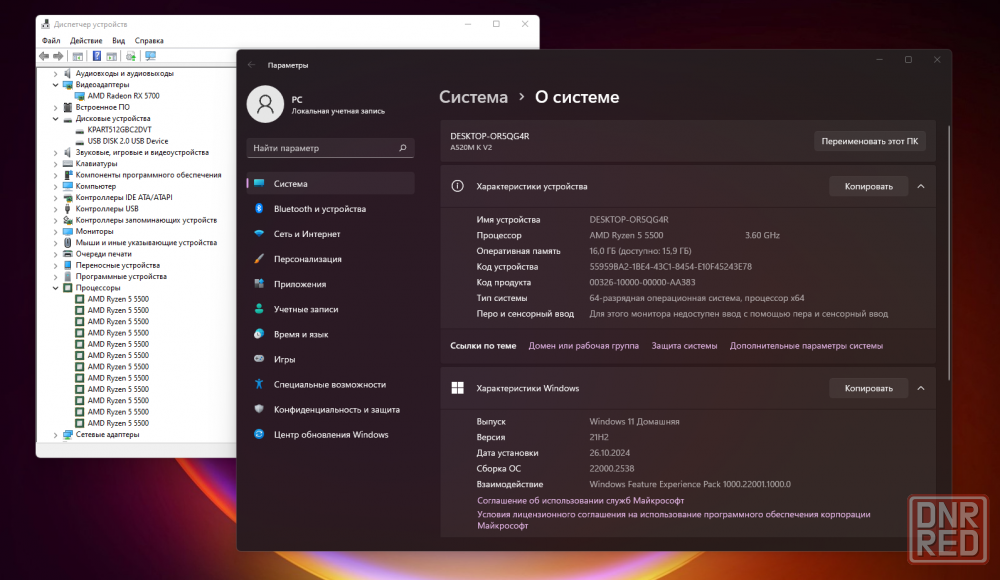
Task: Collapse the Видеоадаптеры tree node
Action: point(55,85)
